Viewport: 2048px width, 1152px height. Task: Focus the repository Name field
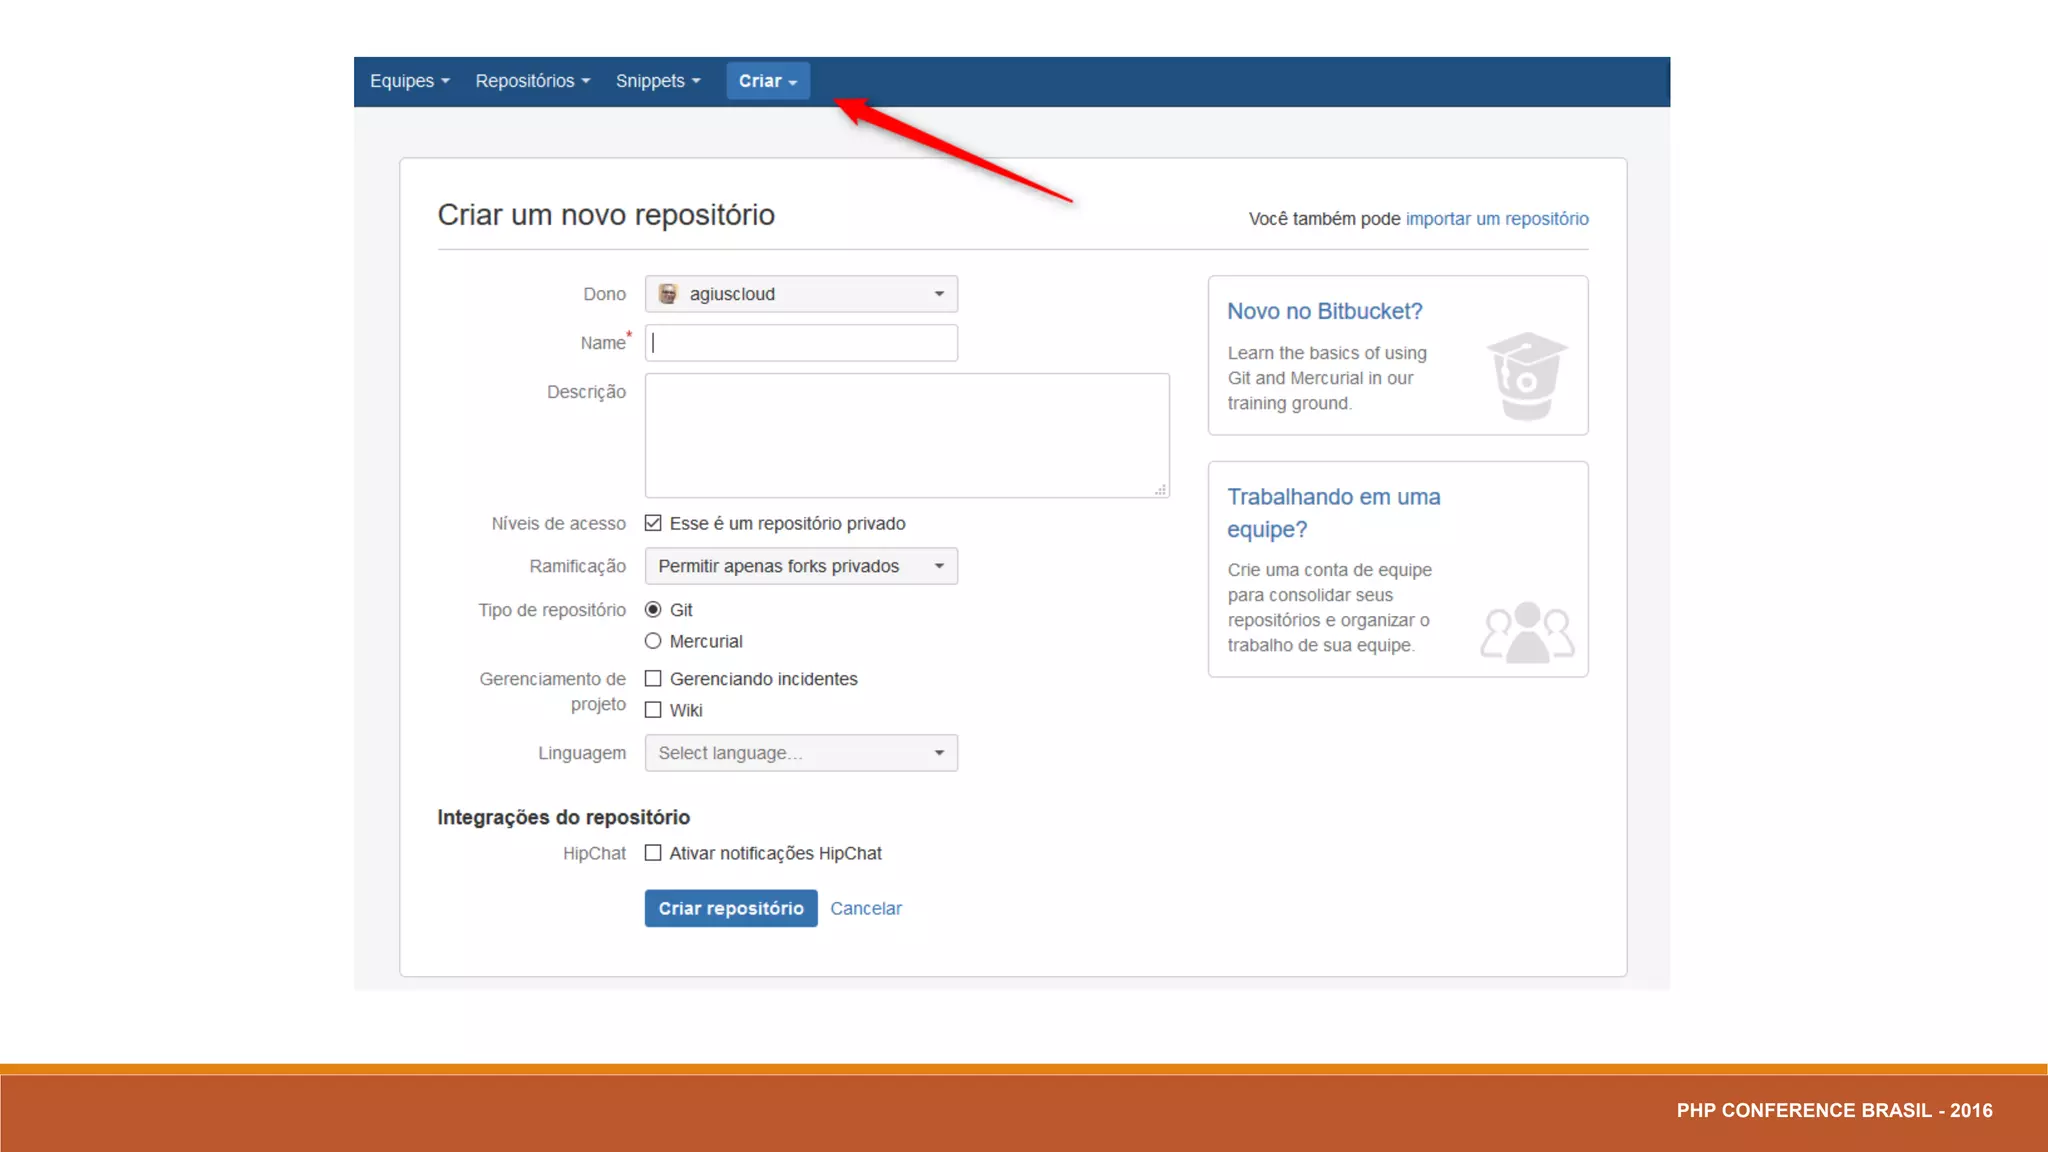801,343
